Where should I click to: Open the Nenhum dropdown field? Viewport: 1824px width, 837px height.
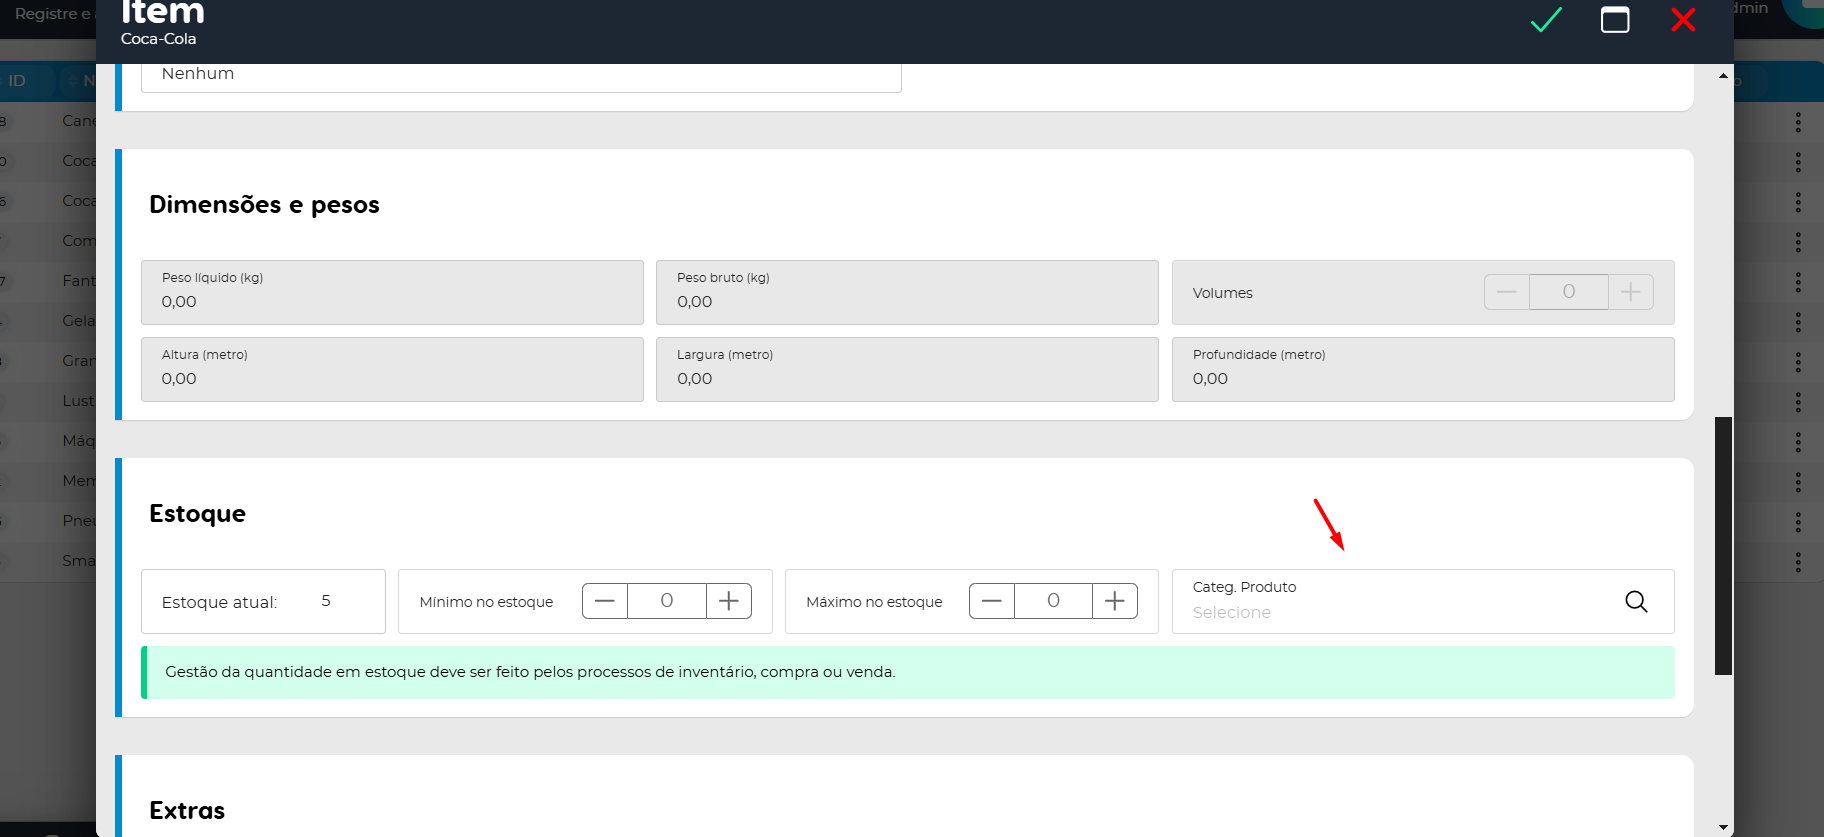coord(520,75)
